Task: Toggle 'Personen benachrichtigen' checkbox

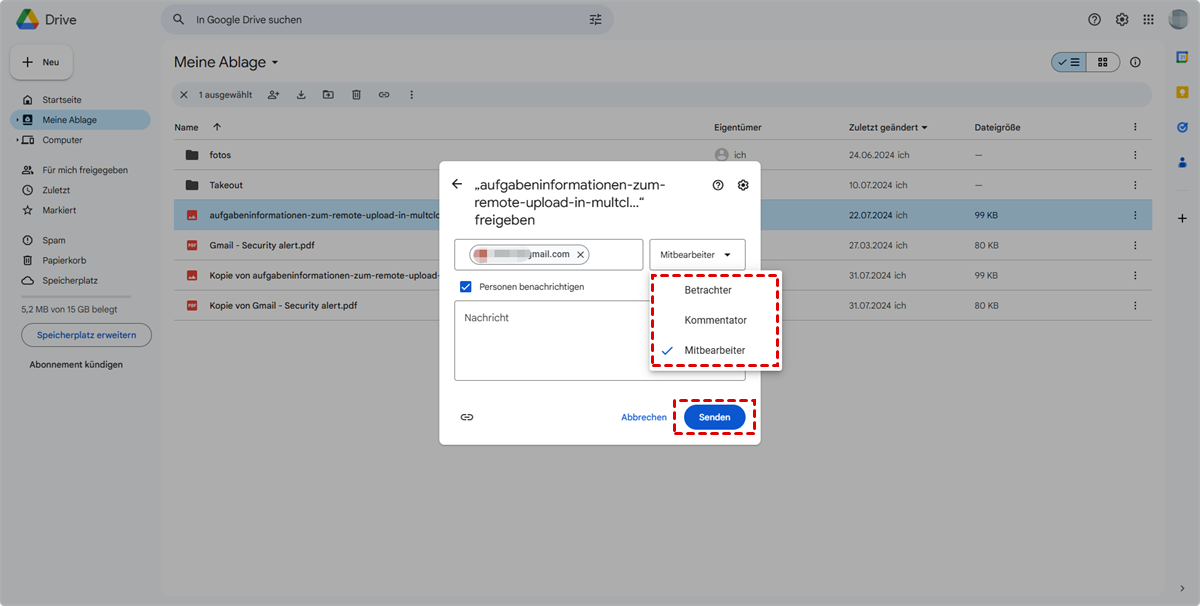Action: [x=466, y=287]
